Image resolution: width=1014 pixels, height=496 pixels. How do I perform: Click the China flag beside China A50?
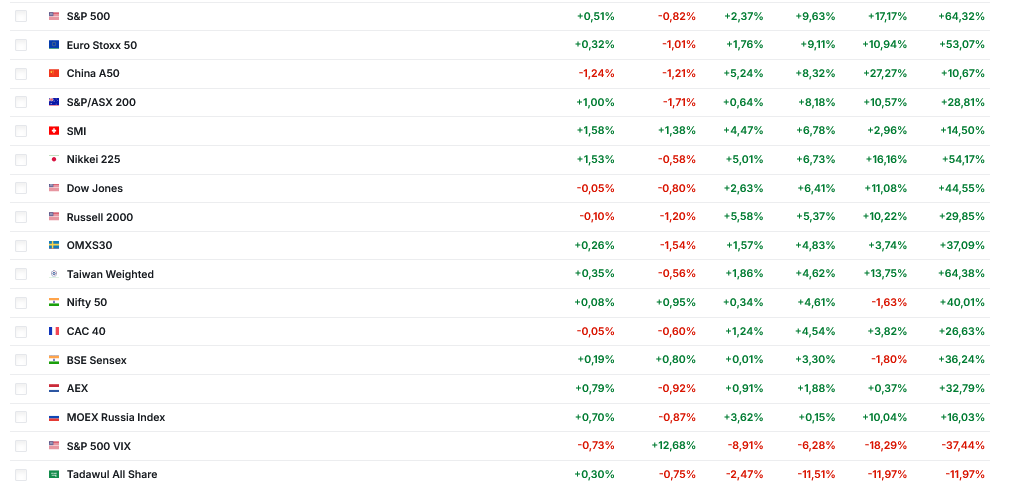[54, 73]
